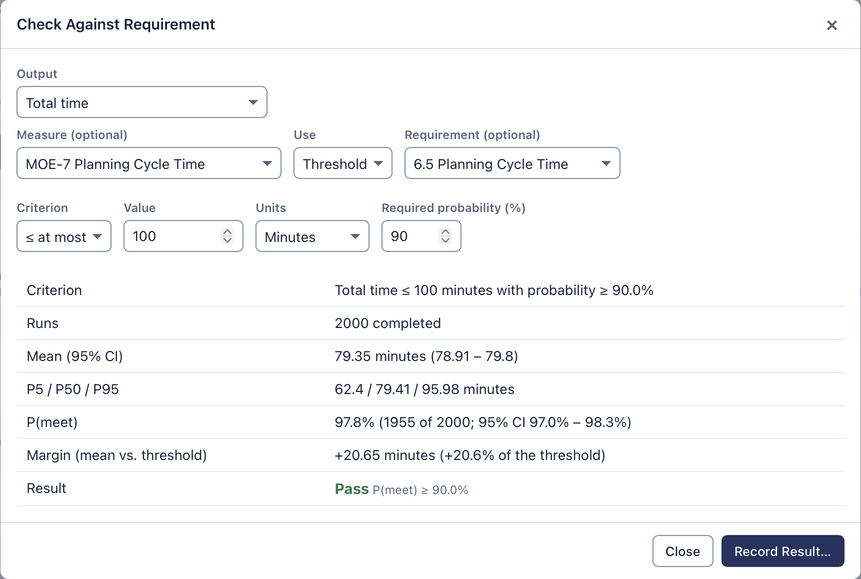
Task: Click the 'P(meet)' row label
Action: (x=52, y=422)
